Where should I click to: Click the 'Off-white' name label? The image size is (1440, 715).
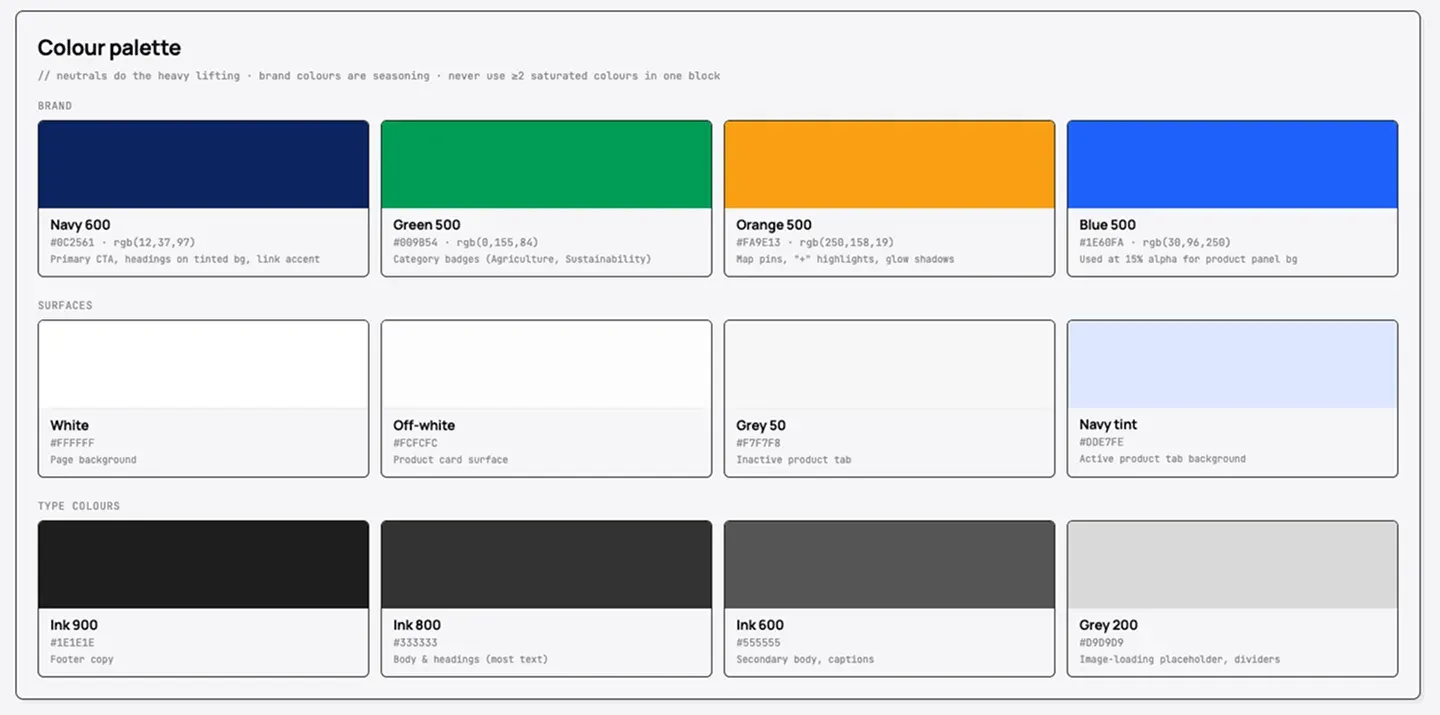[424, 425]
